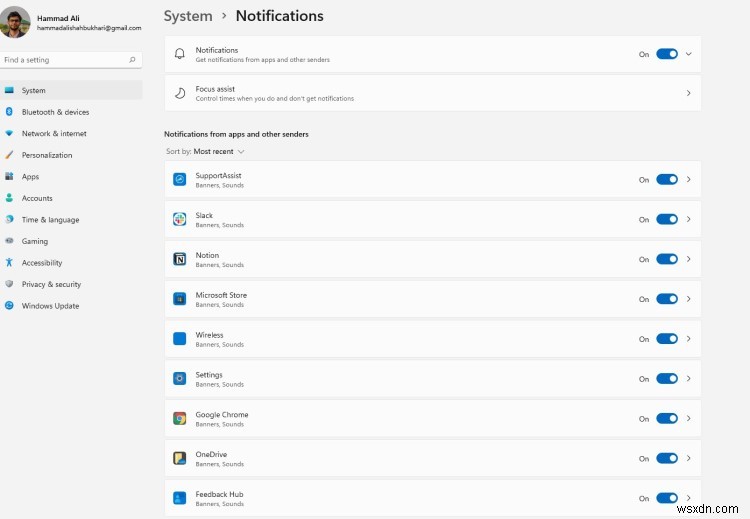Click the Focus assist moon icon
750x519 pixels.
click(179, 93)
